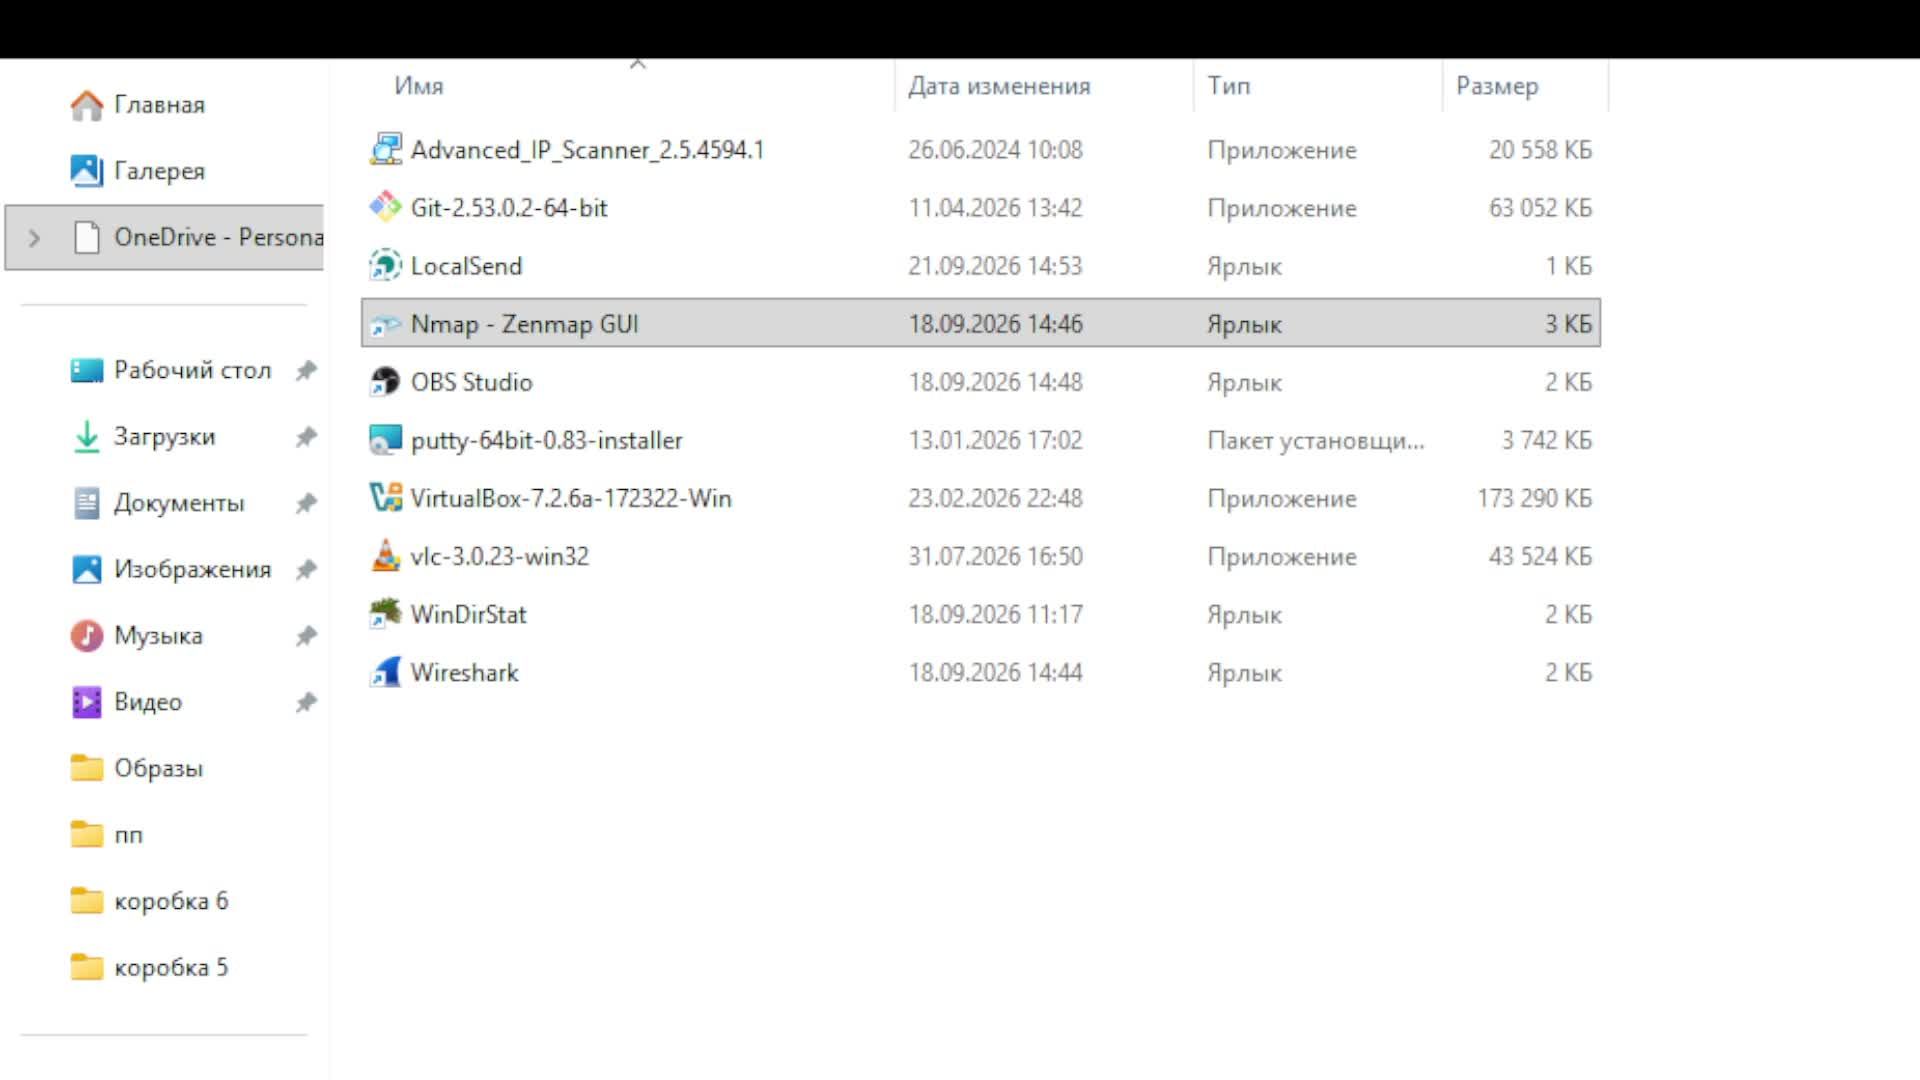Screen dimensions: 1920x1080
Task: Select file name VirtualBox-7.2.6a-172322-Win
Action: [571, 498]
